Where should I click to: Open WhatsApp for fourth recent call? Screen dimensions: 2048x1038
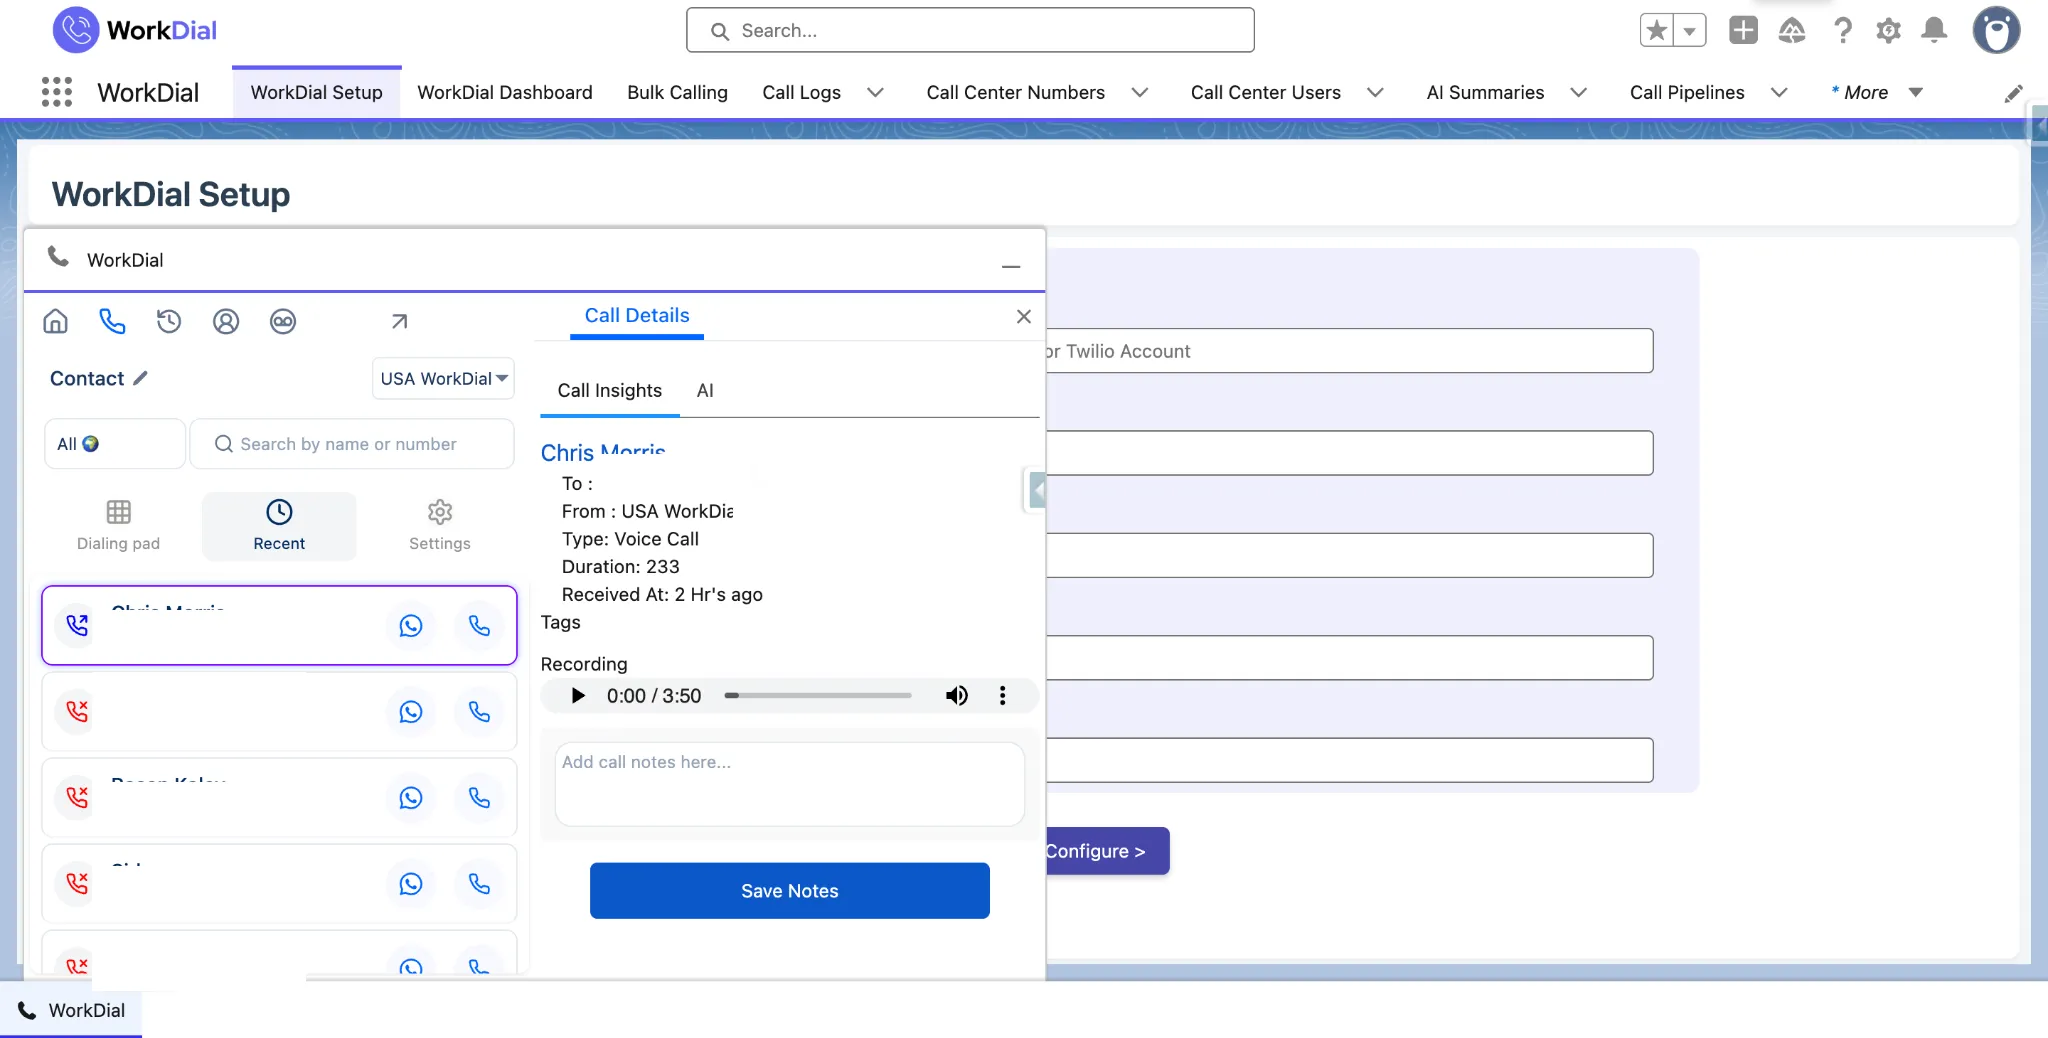tap(411, 884)
